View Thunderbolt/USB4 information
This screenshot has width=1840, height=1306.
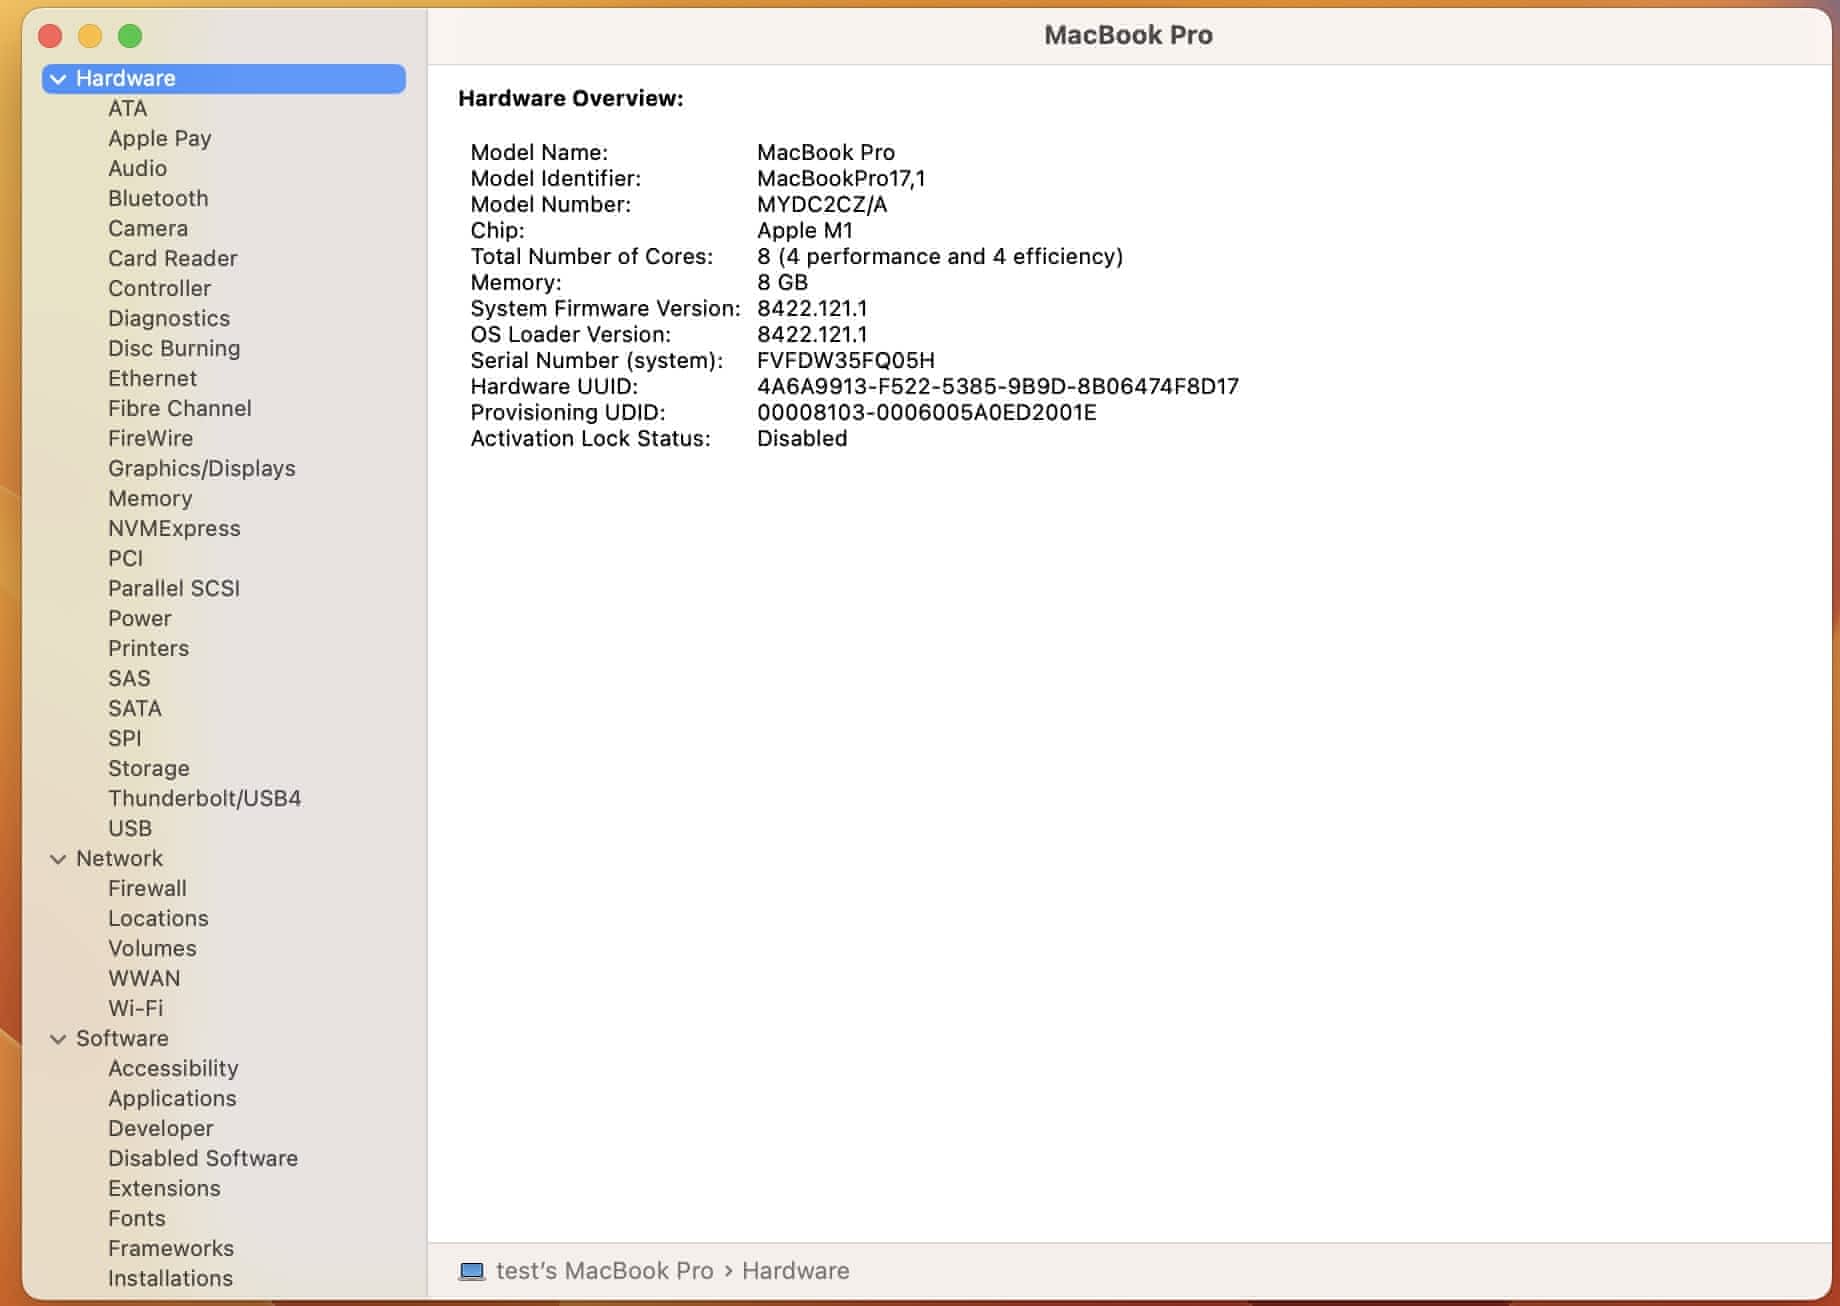[x=205, y=798]
